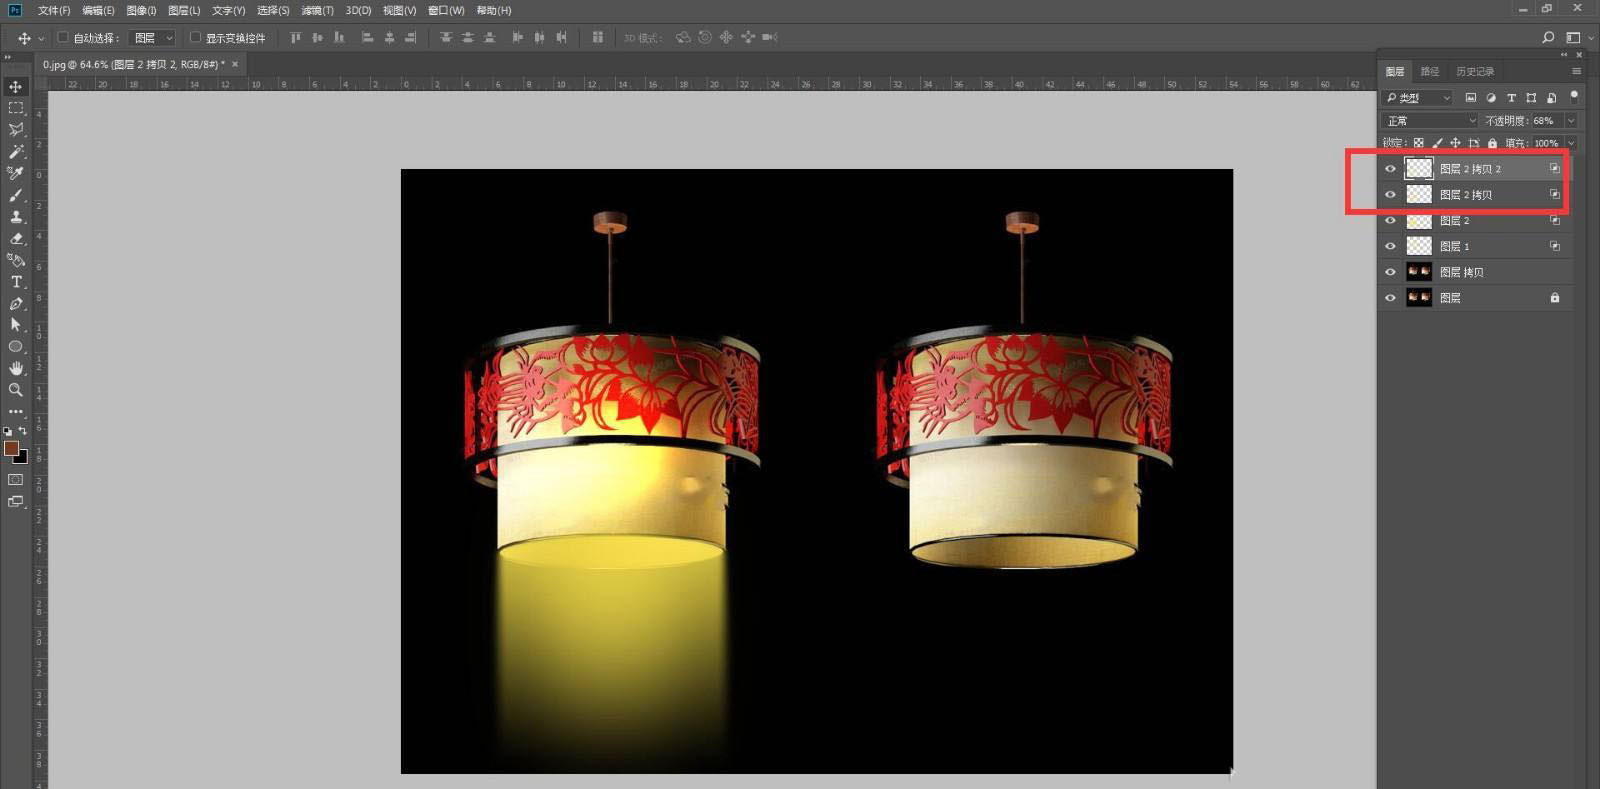Select the Magic Wand tool
Screen dimensions: 1600x789
tap(16, 151)
